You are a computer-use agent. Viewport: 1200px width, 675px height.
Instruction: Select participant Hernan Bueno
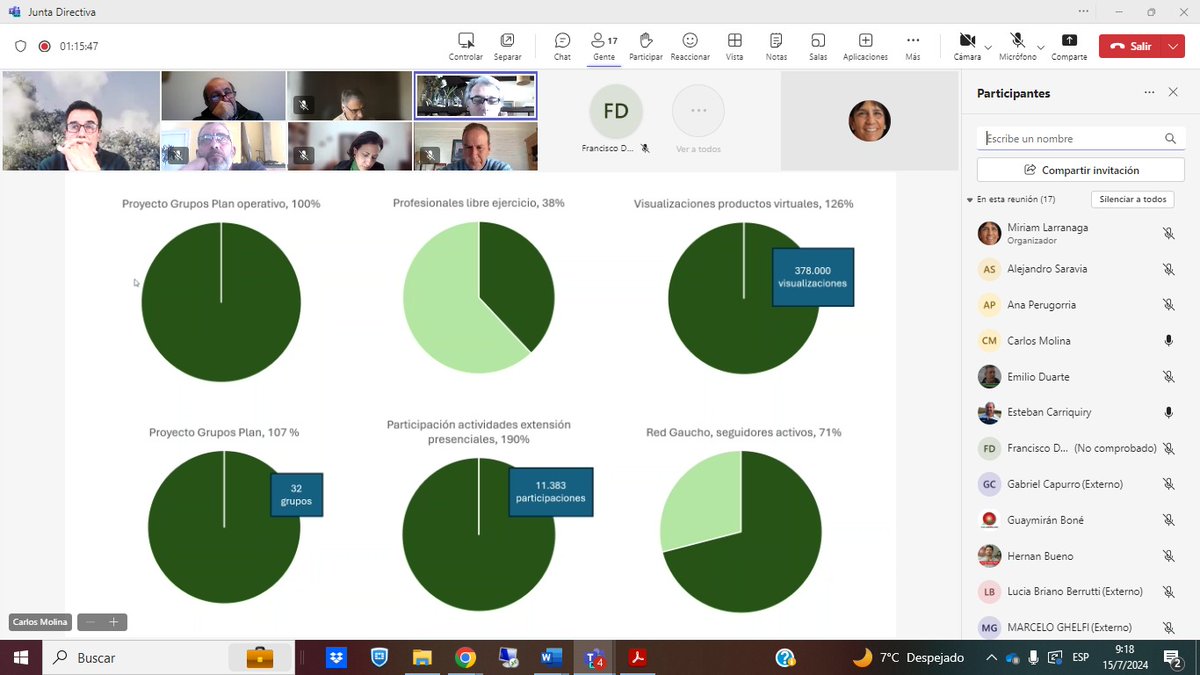1081,556
